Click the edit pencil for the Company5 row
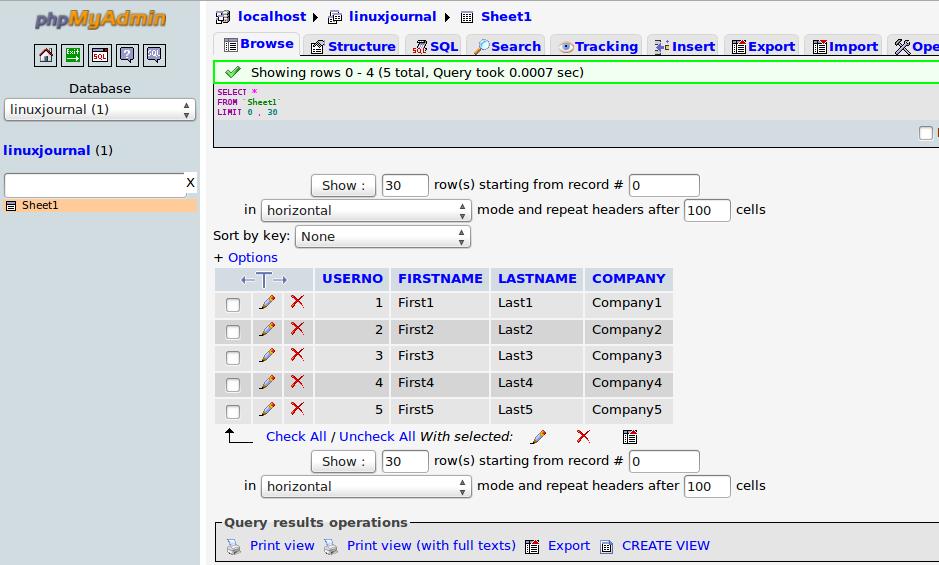 tap(267, 409)
